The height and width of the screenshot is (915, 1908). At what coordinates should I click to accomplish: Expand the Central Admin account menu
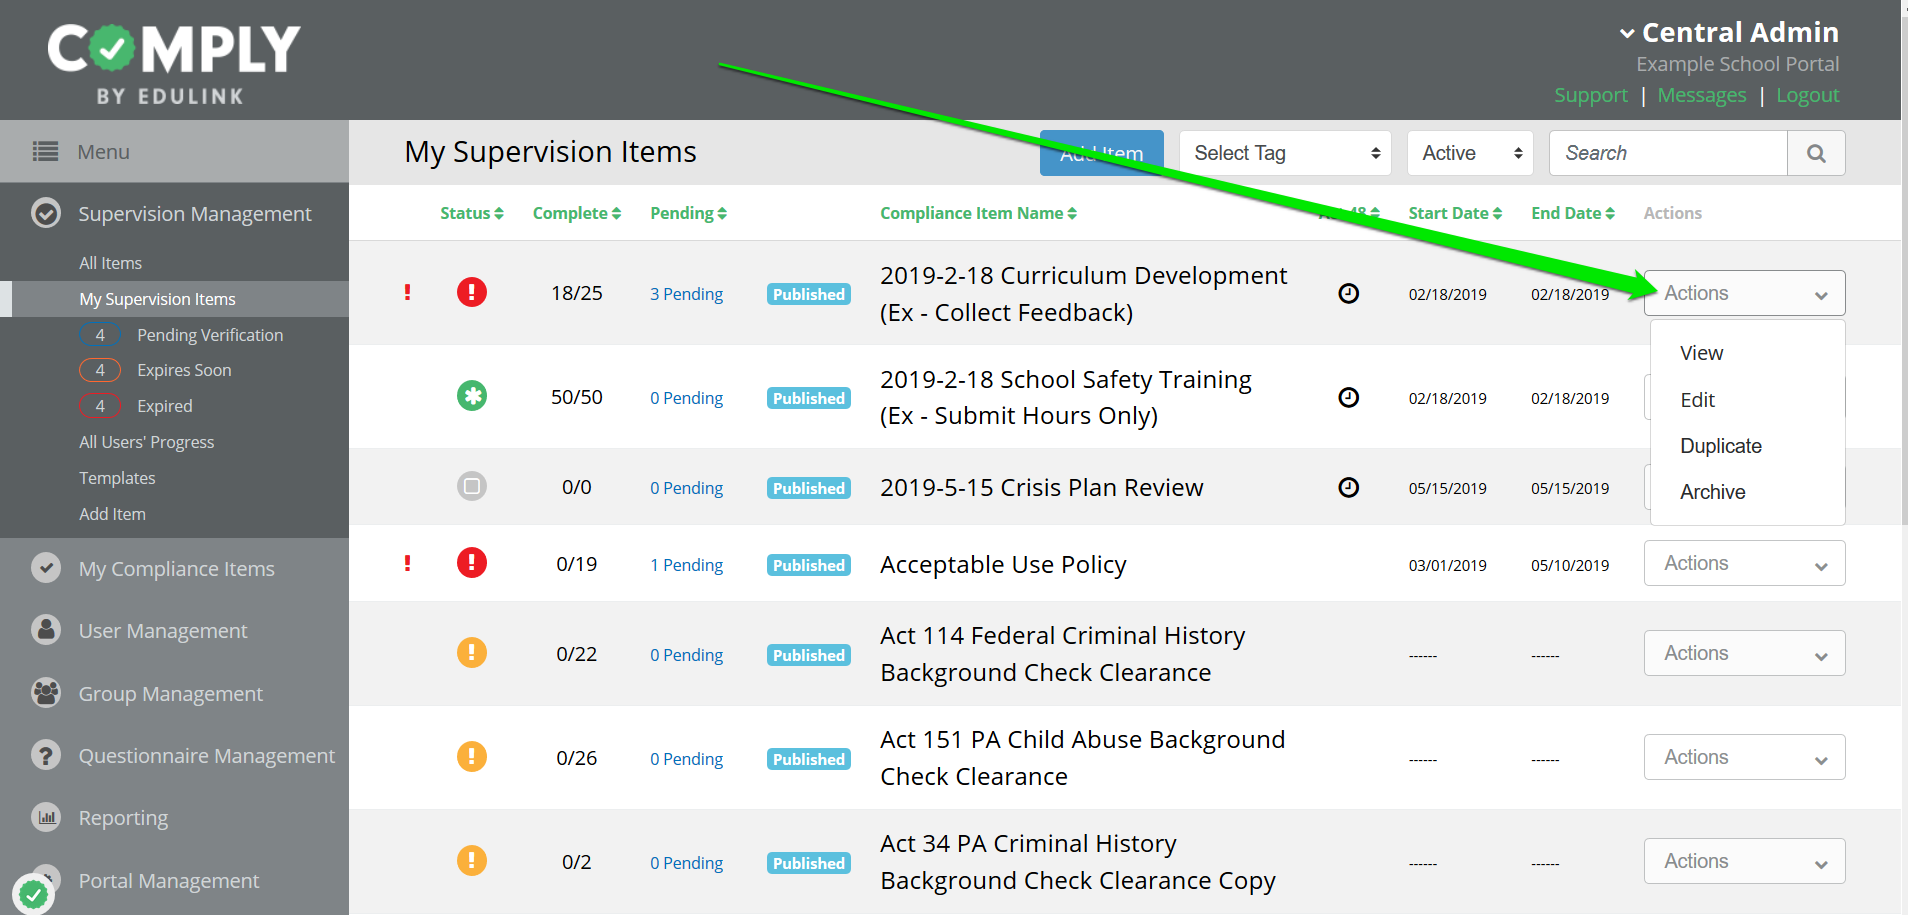[1729, 32]
